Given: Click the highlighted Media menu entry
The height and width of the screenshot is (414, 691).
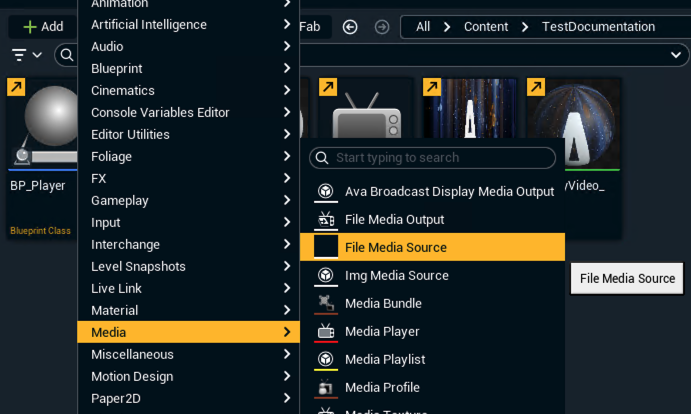Looking at the screenshot, I should pos(189,332).
